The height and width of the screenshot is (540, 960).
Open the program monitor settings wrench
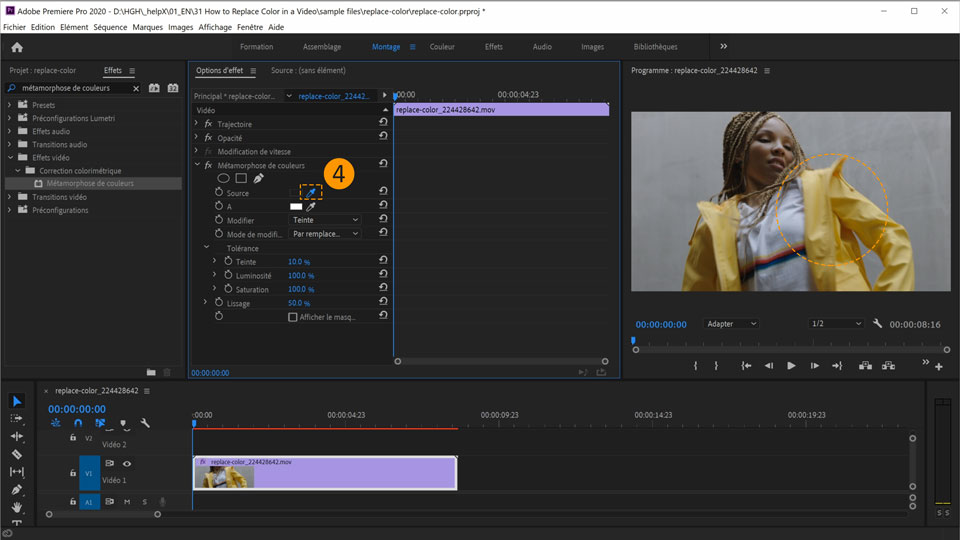877,324
